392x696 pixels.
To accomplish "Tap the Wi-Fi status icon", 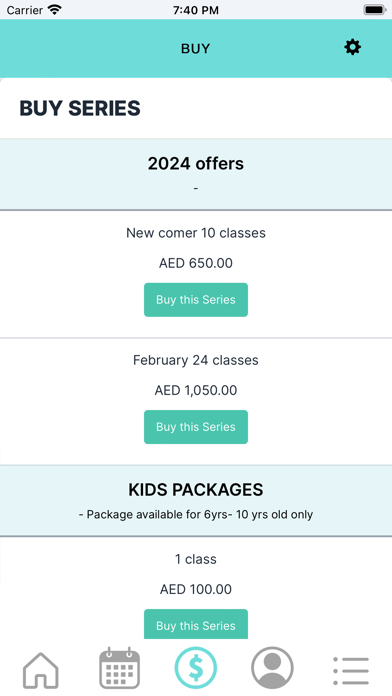I will (55, 10).
